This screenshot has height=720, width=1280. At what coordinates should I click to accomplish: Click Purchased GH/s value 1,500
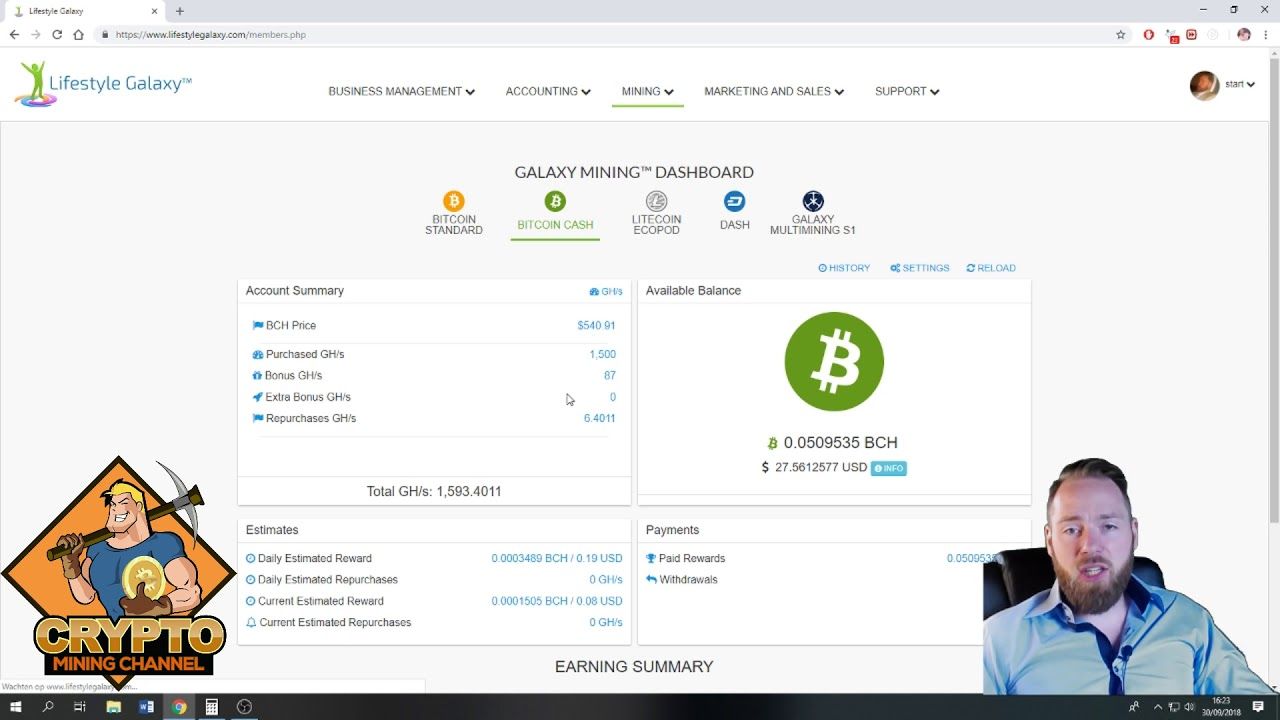(x=602, y=354)
